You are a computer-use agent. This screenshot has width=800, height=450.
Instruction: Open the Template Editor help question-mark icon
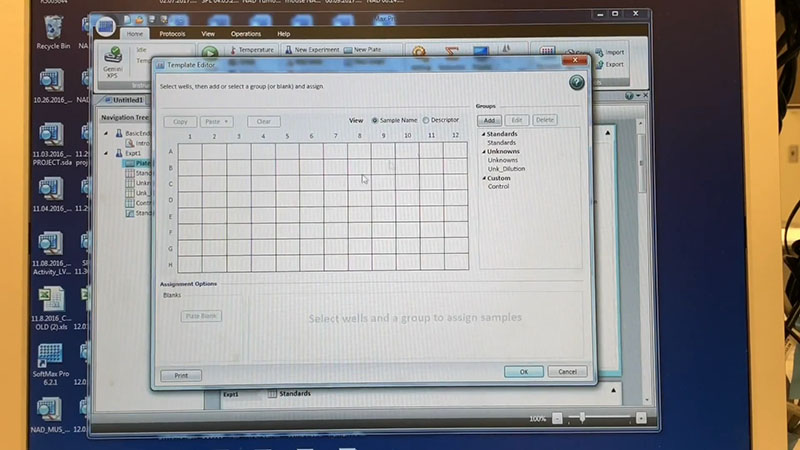click(577, 83)
